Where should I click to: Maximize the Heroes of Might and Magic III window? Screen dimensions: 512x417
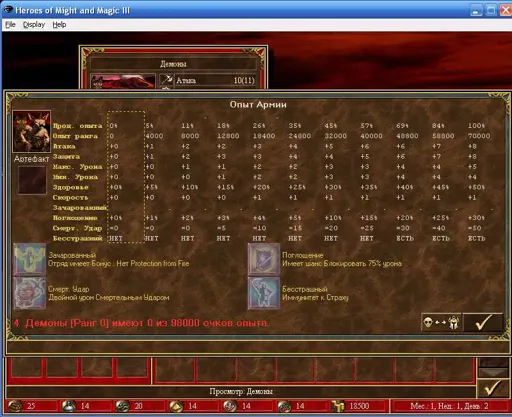(491, 10)
